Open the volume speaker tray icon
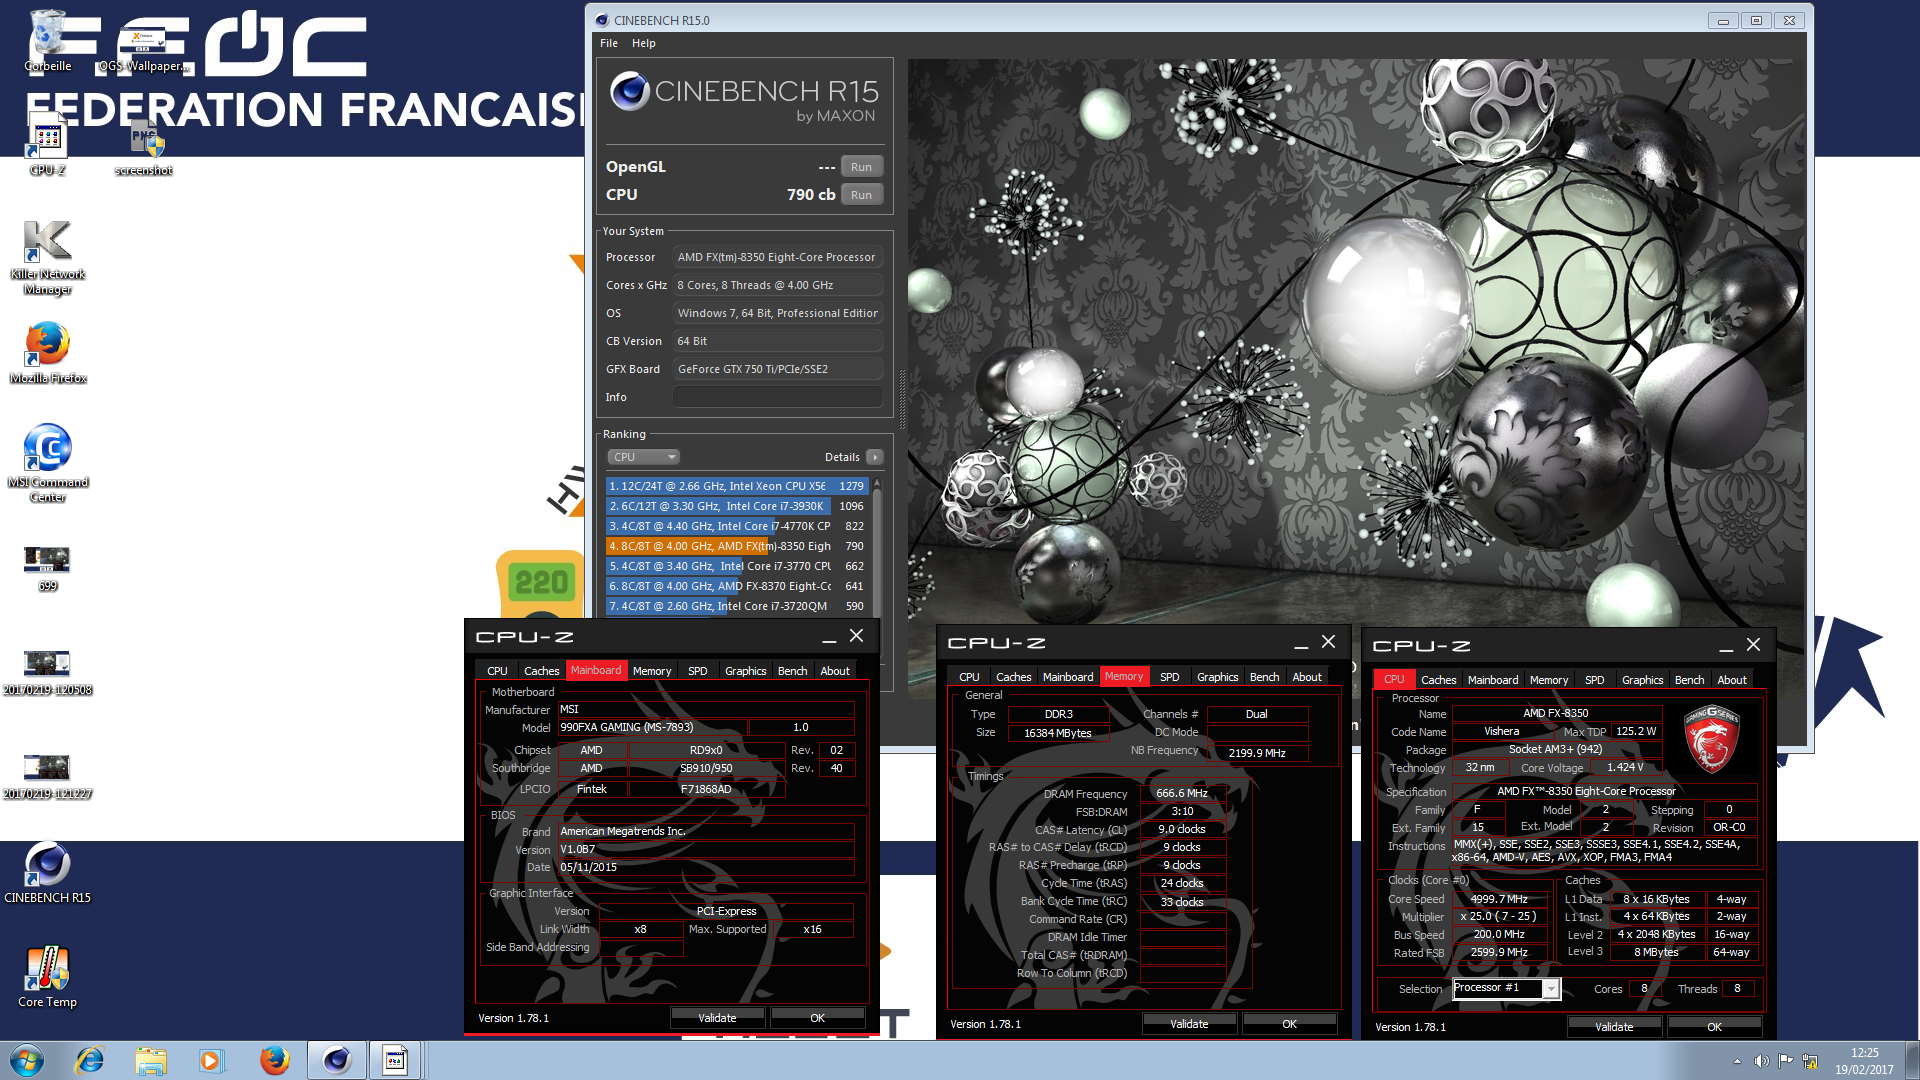1920x1080 pixels. tap(1761, 1061)
